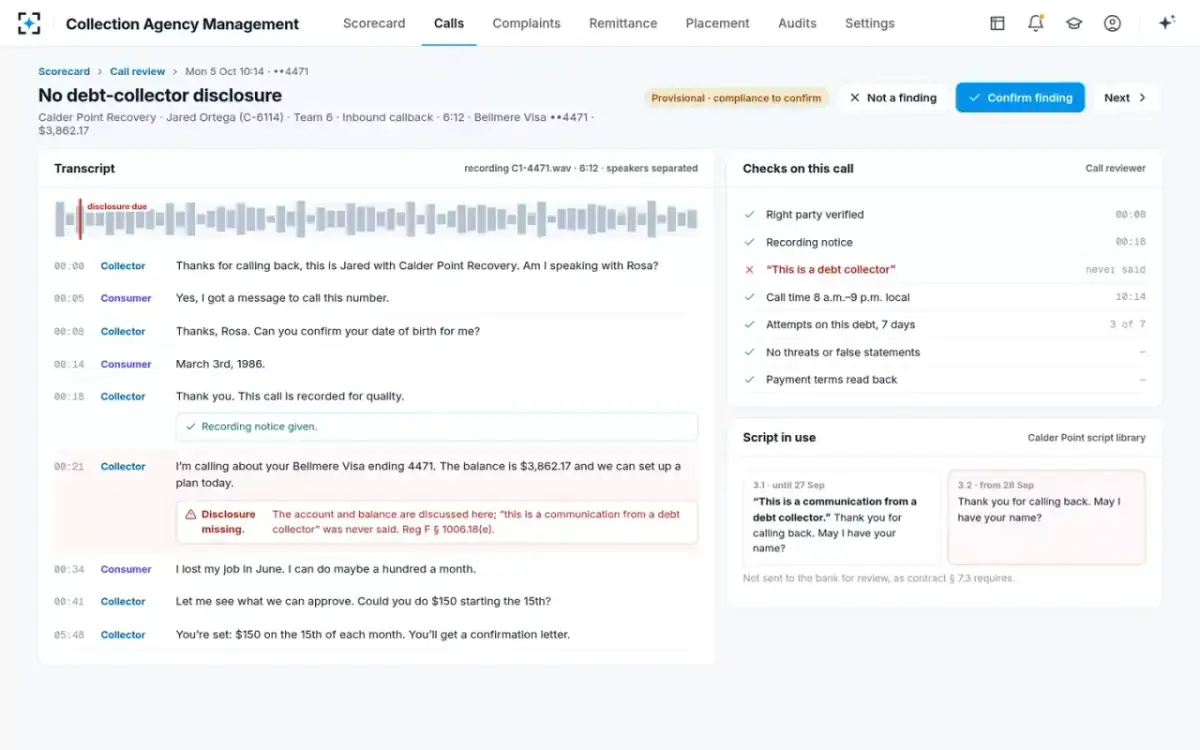This screenshot has height=750, width=1200.
Task: Click the red disclosure due marker on waveform
Action: click(81, 219)
